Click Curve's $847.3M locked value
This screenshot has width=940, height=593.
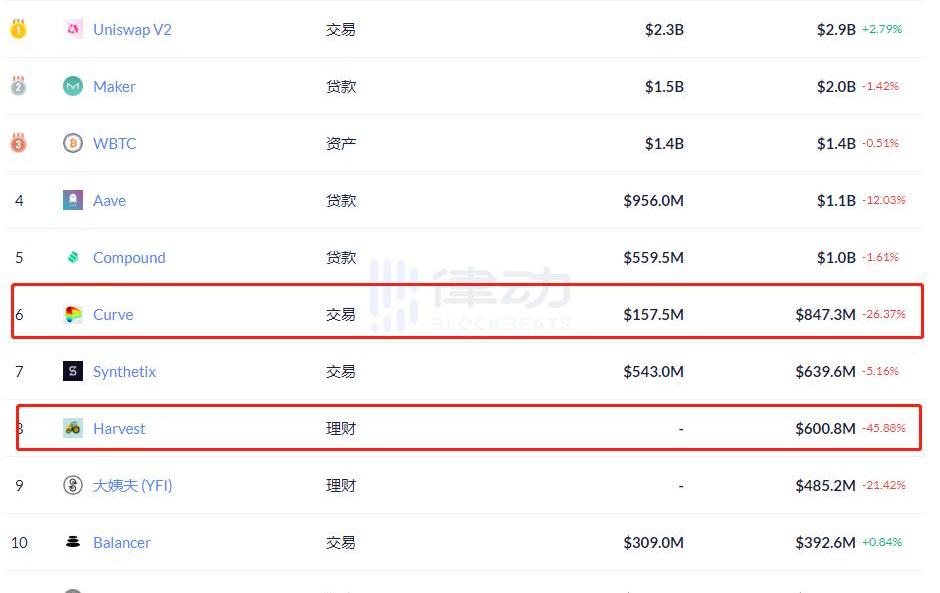tap(825, 315)
